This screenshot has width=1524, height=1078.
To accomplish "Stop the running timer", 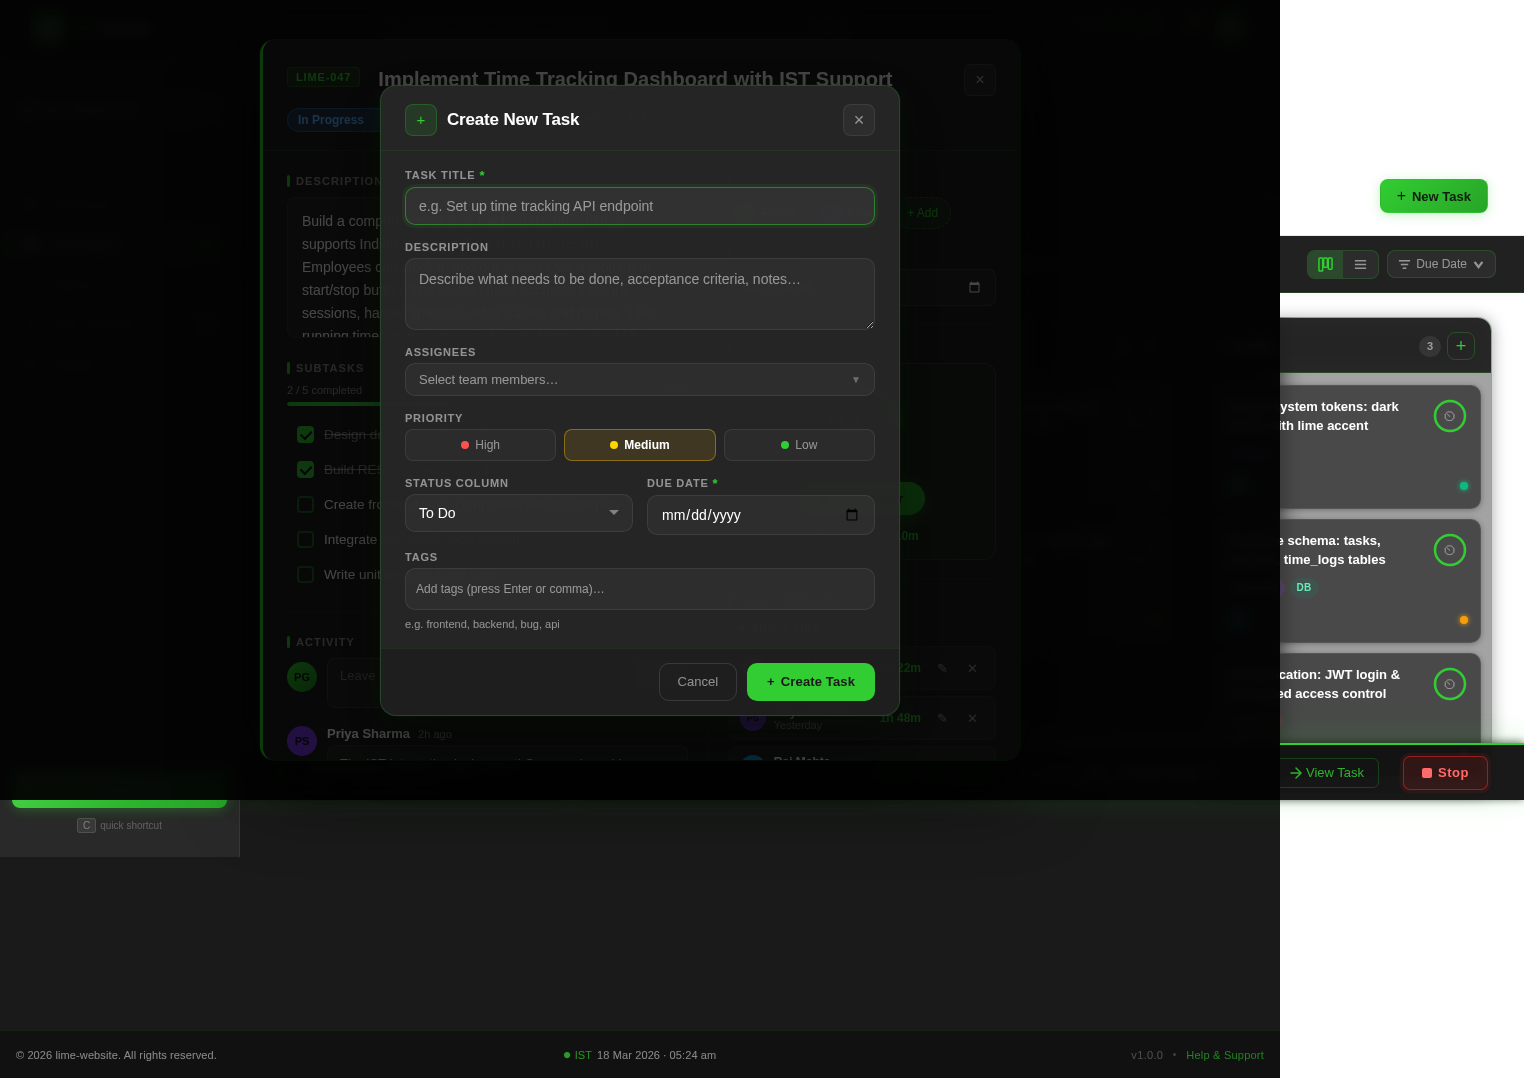I will [1445, 772].
